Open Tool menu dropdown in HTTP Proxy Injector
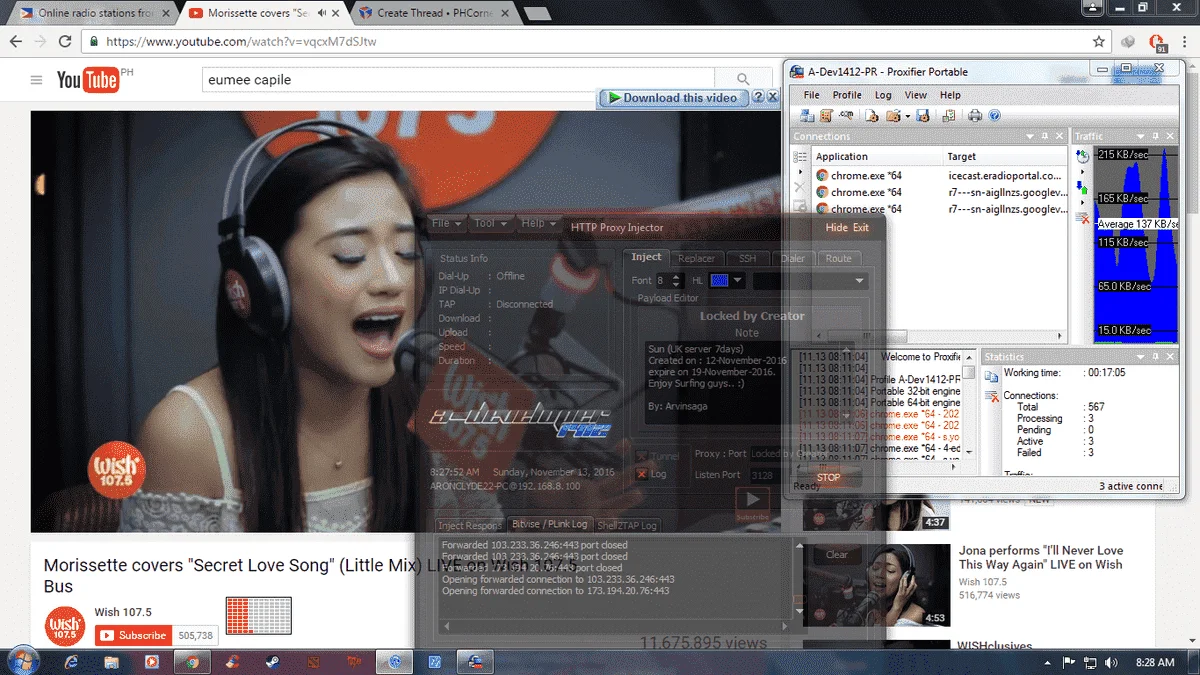 [x=490, y=224]
